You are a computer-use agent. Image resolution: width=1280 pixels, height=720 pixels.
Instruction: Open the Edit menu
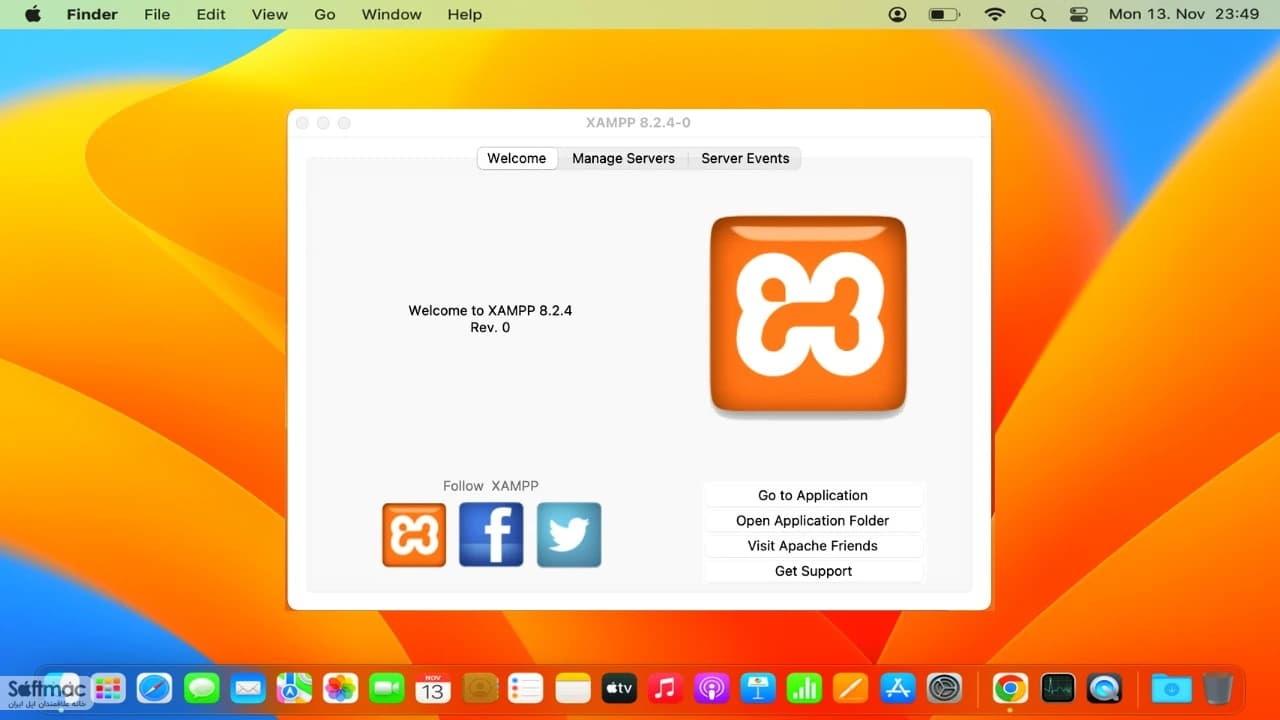click(x=211, y=14)
